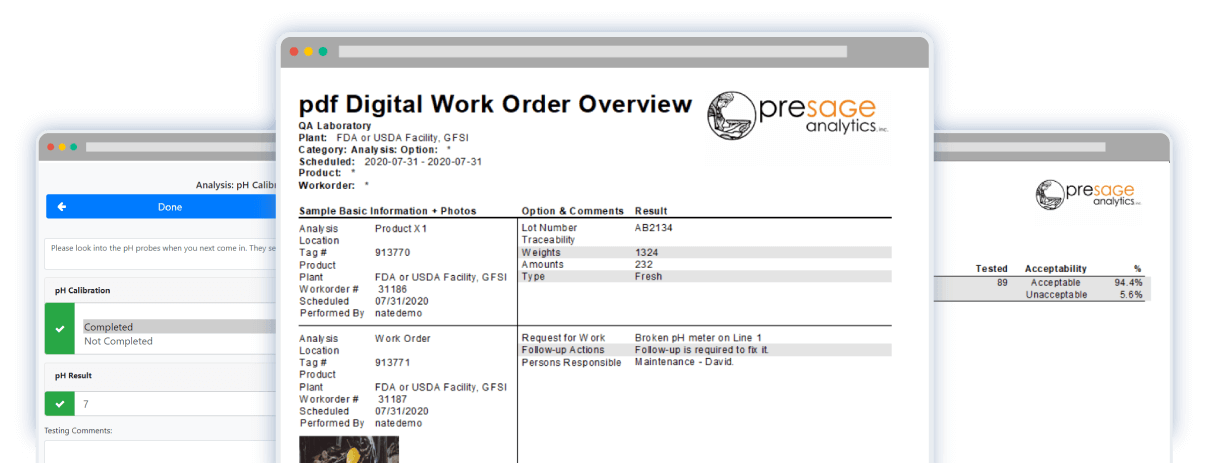The height and width of the screenshot is (463, 1207).
Task: Click the scheduled range 2020-07-31 - 2020-07-31
Action: pyautogui.click(x=423, y=162)
